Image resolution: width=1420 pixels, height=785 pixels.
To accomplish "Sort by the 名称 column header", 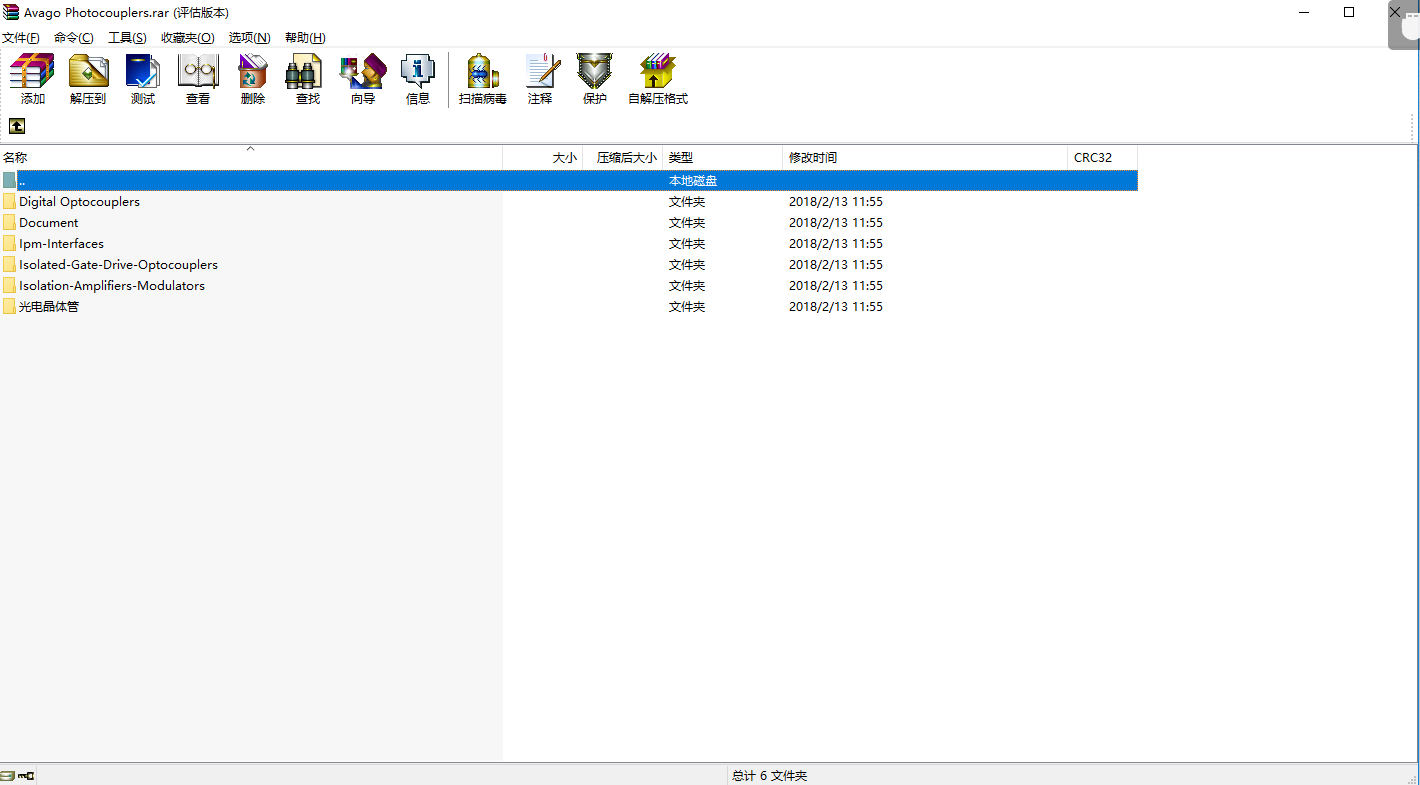I will point(251,157).
